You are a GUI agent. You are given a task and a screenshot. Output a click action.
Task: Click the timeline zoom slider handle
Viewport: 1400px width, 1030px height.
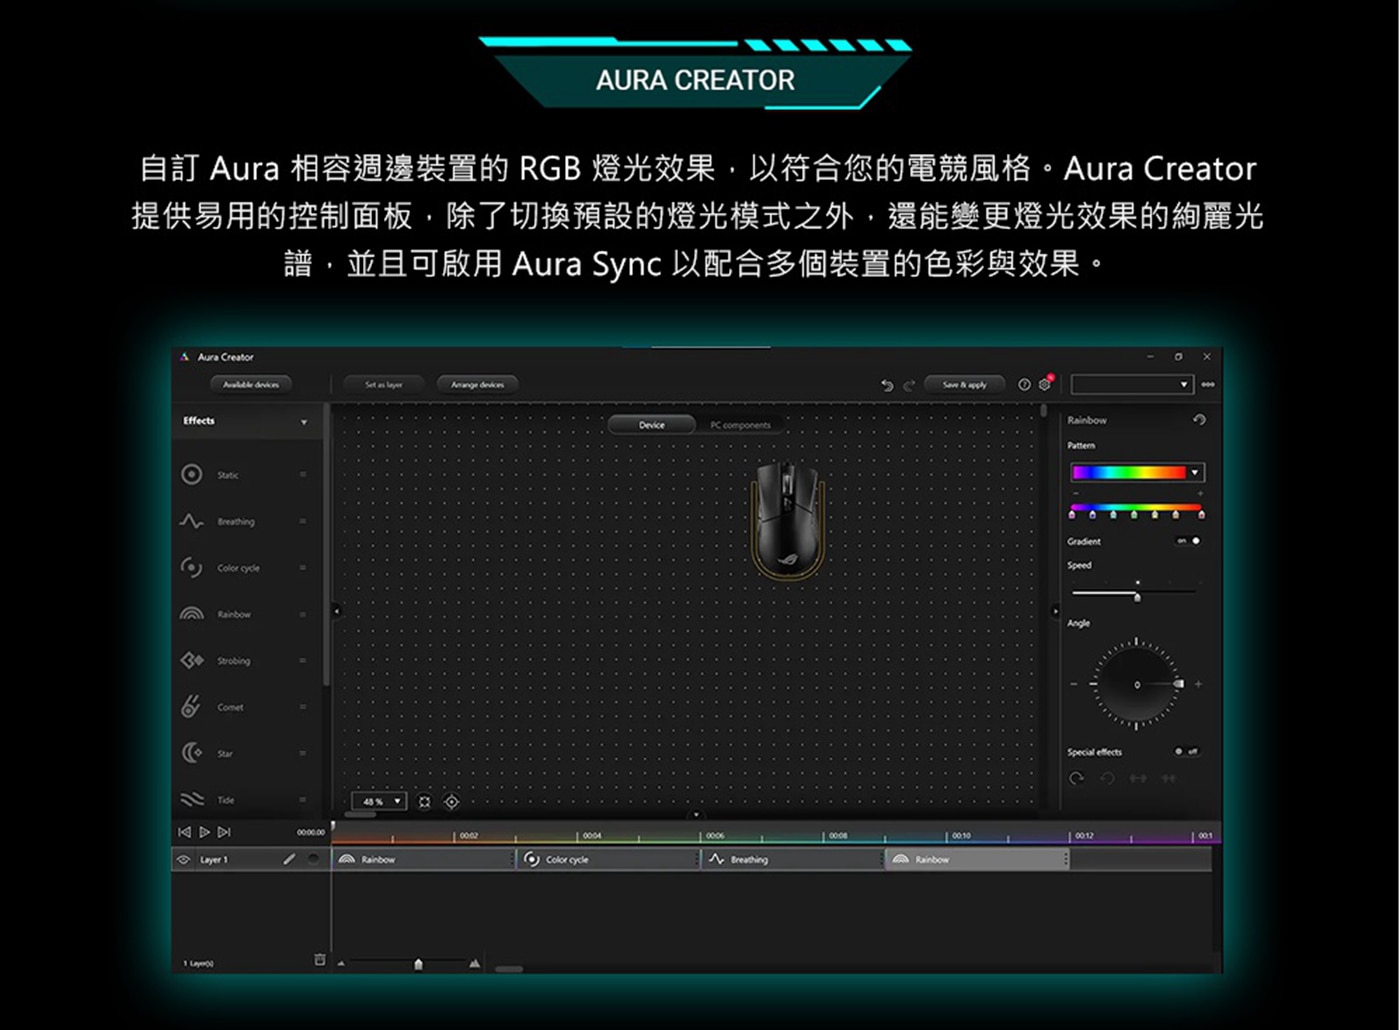coord(418,964)
